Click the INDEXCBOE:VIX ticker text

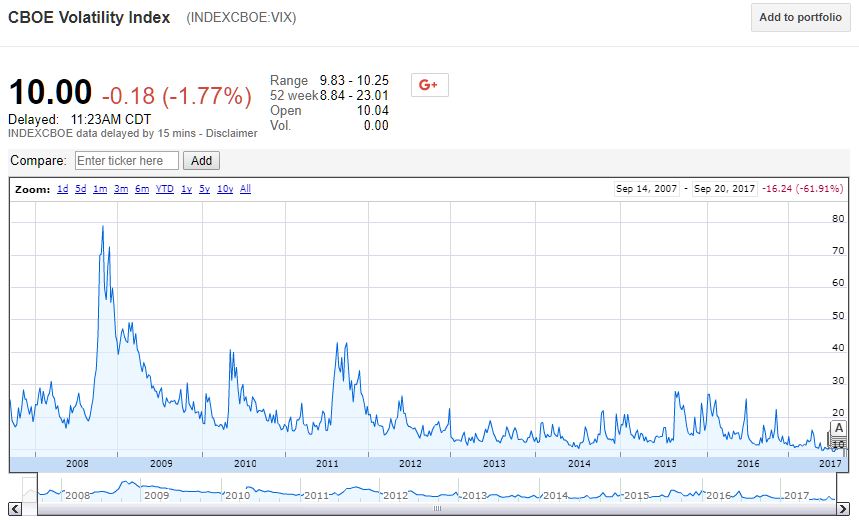pyautogui.click(x=241, y=18)
